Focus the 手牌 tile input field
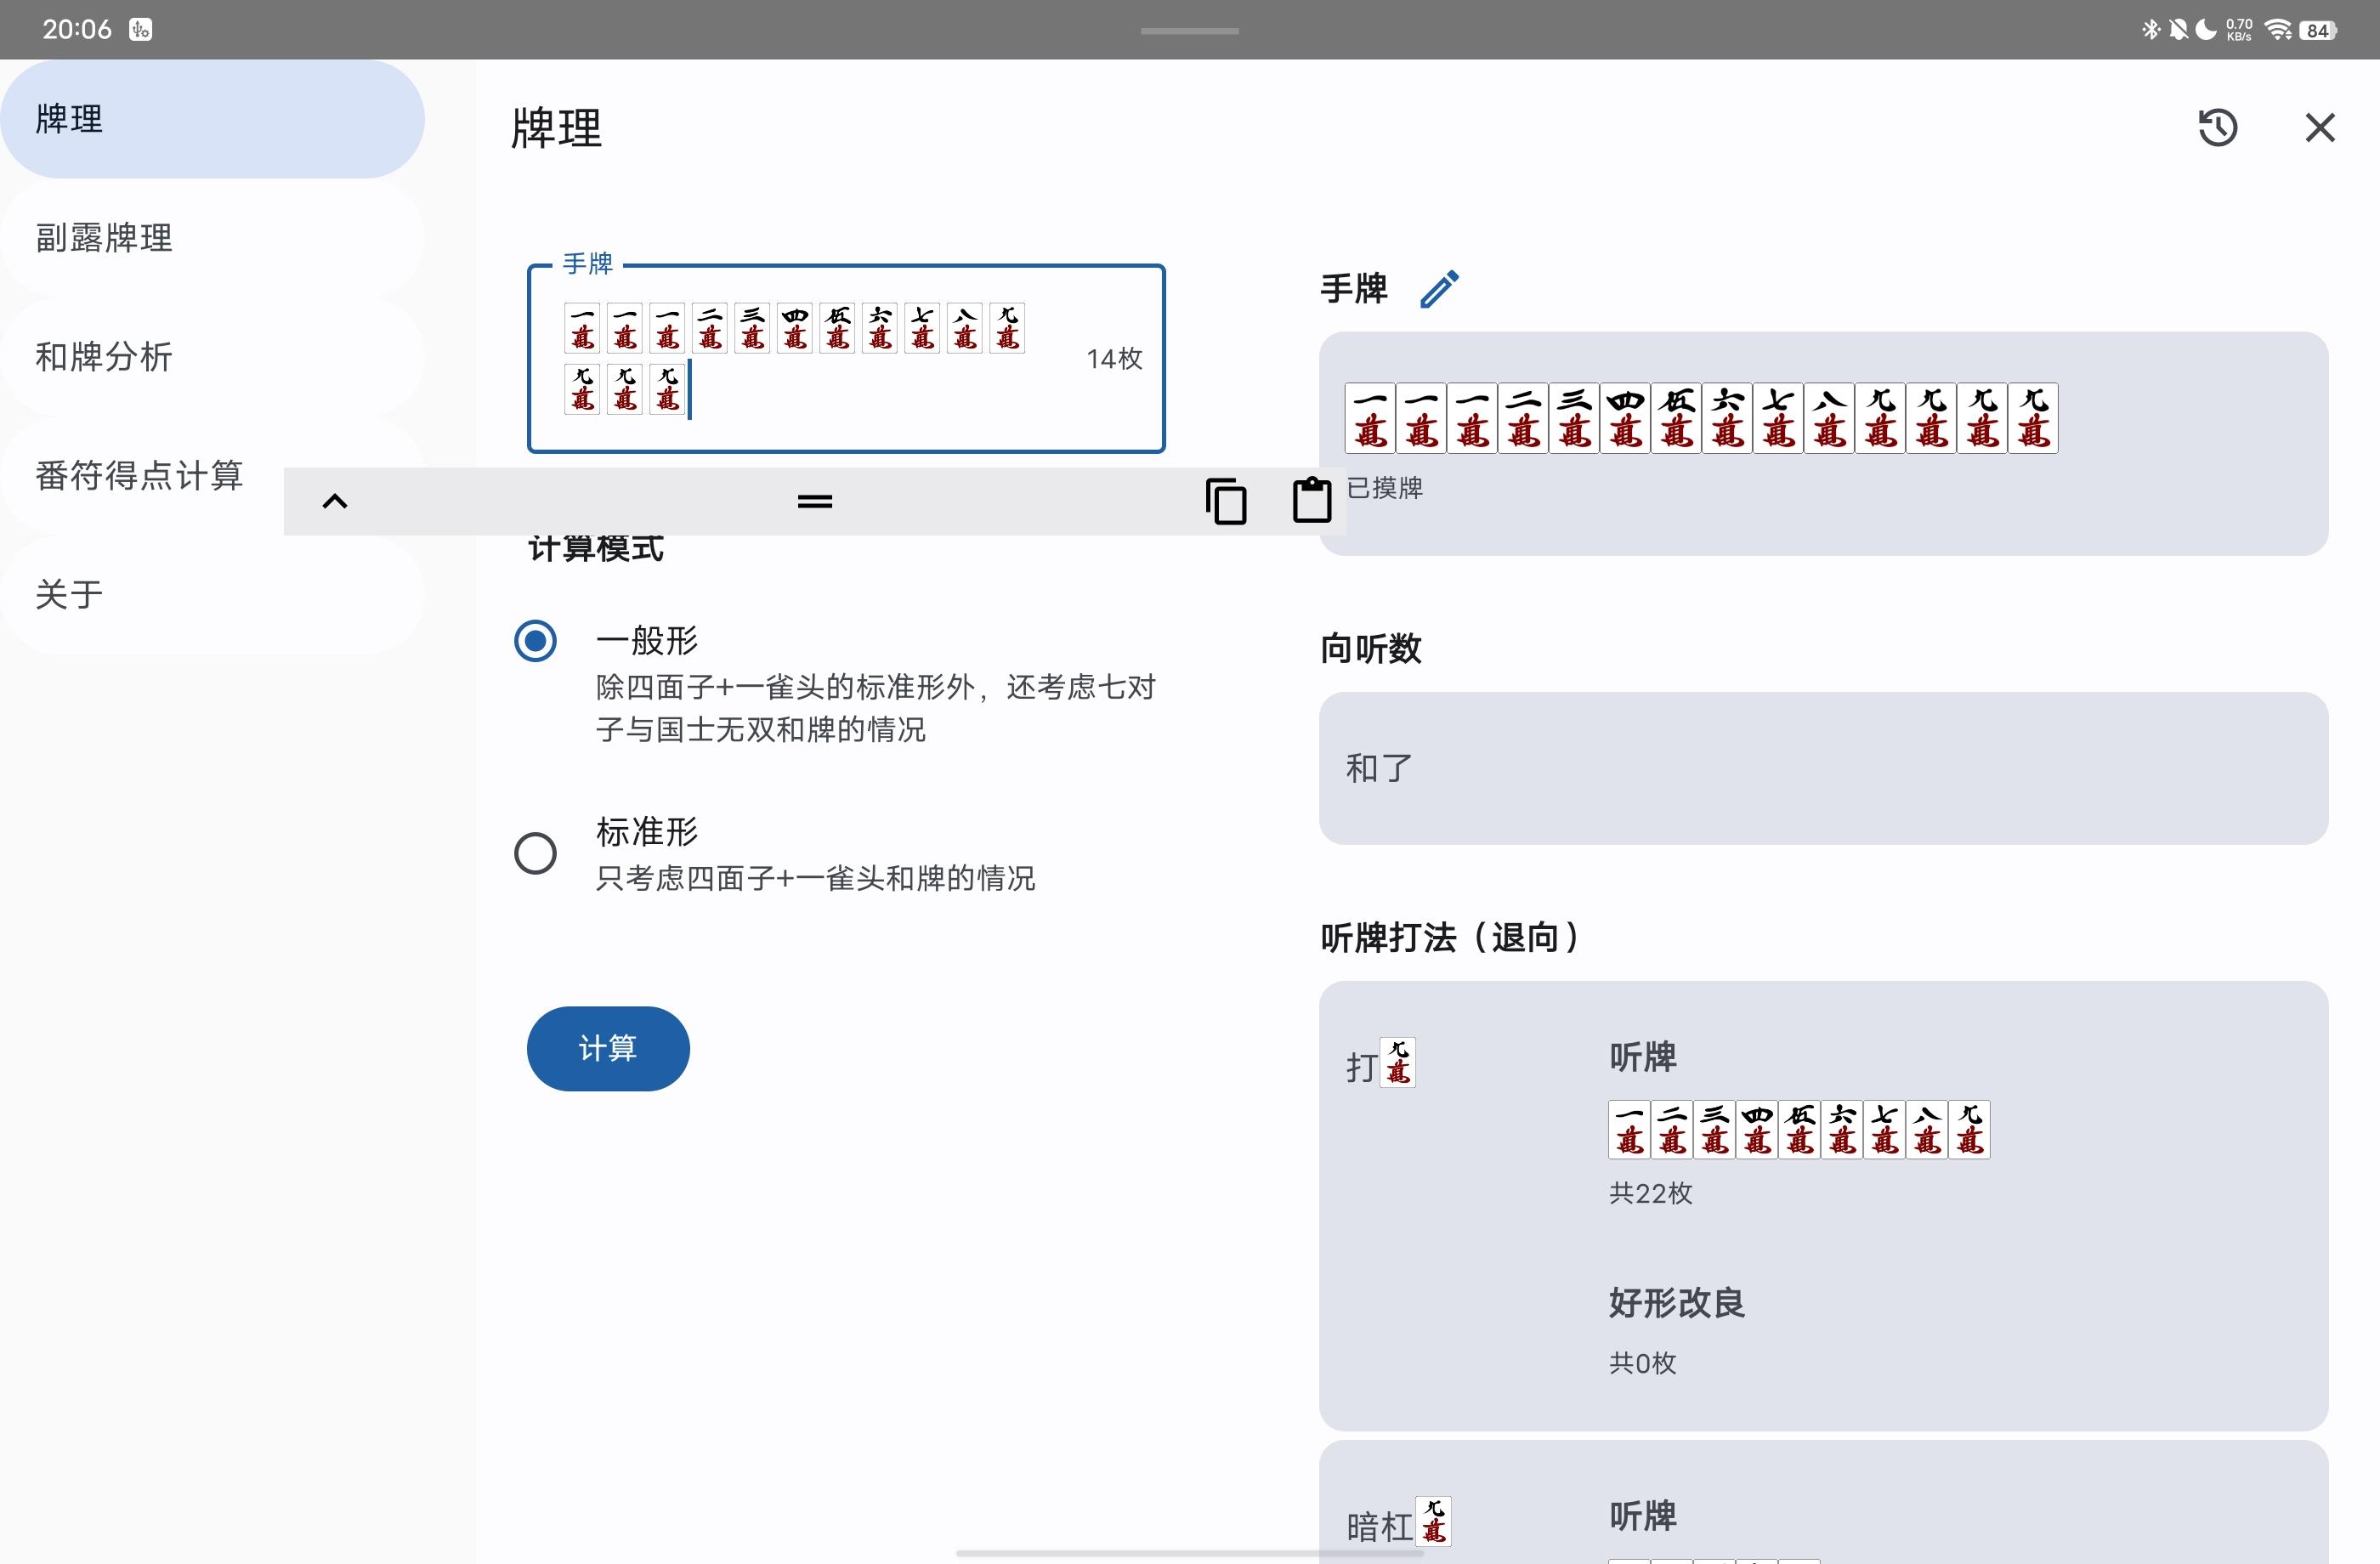2380x1564 pixels. 846,359
